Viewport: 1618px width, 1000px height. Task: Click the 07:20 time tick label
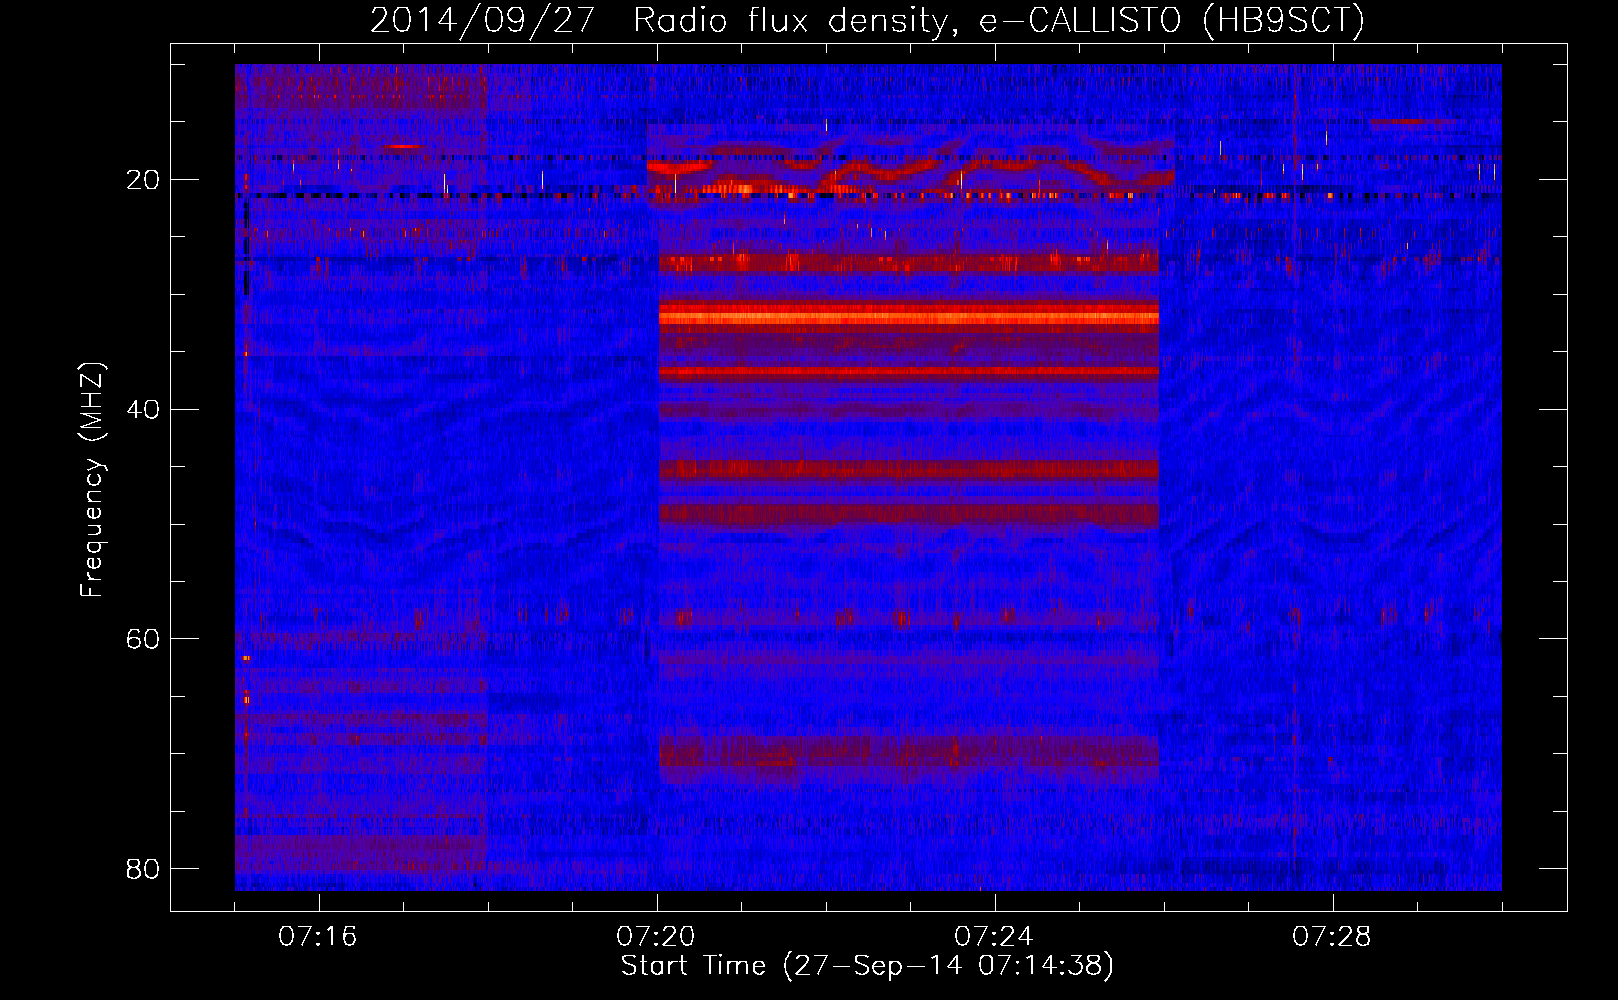pos(656,937)
